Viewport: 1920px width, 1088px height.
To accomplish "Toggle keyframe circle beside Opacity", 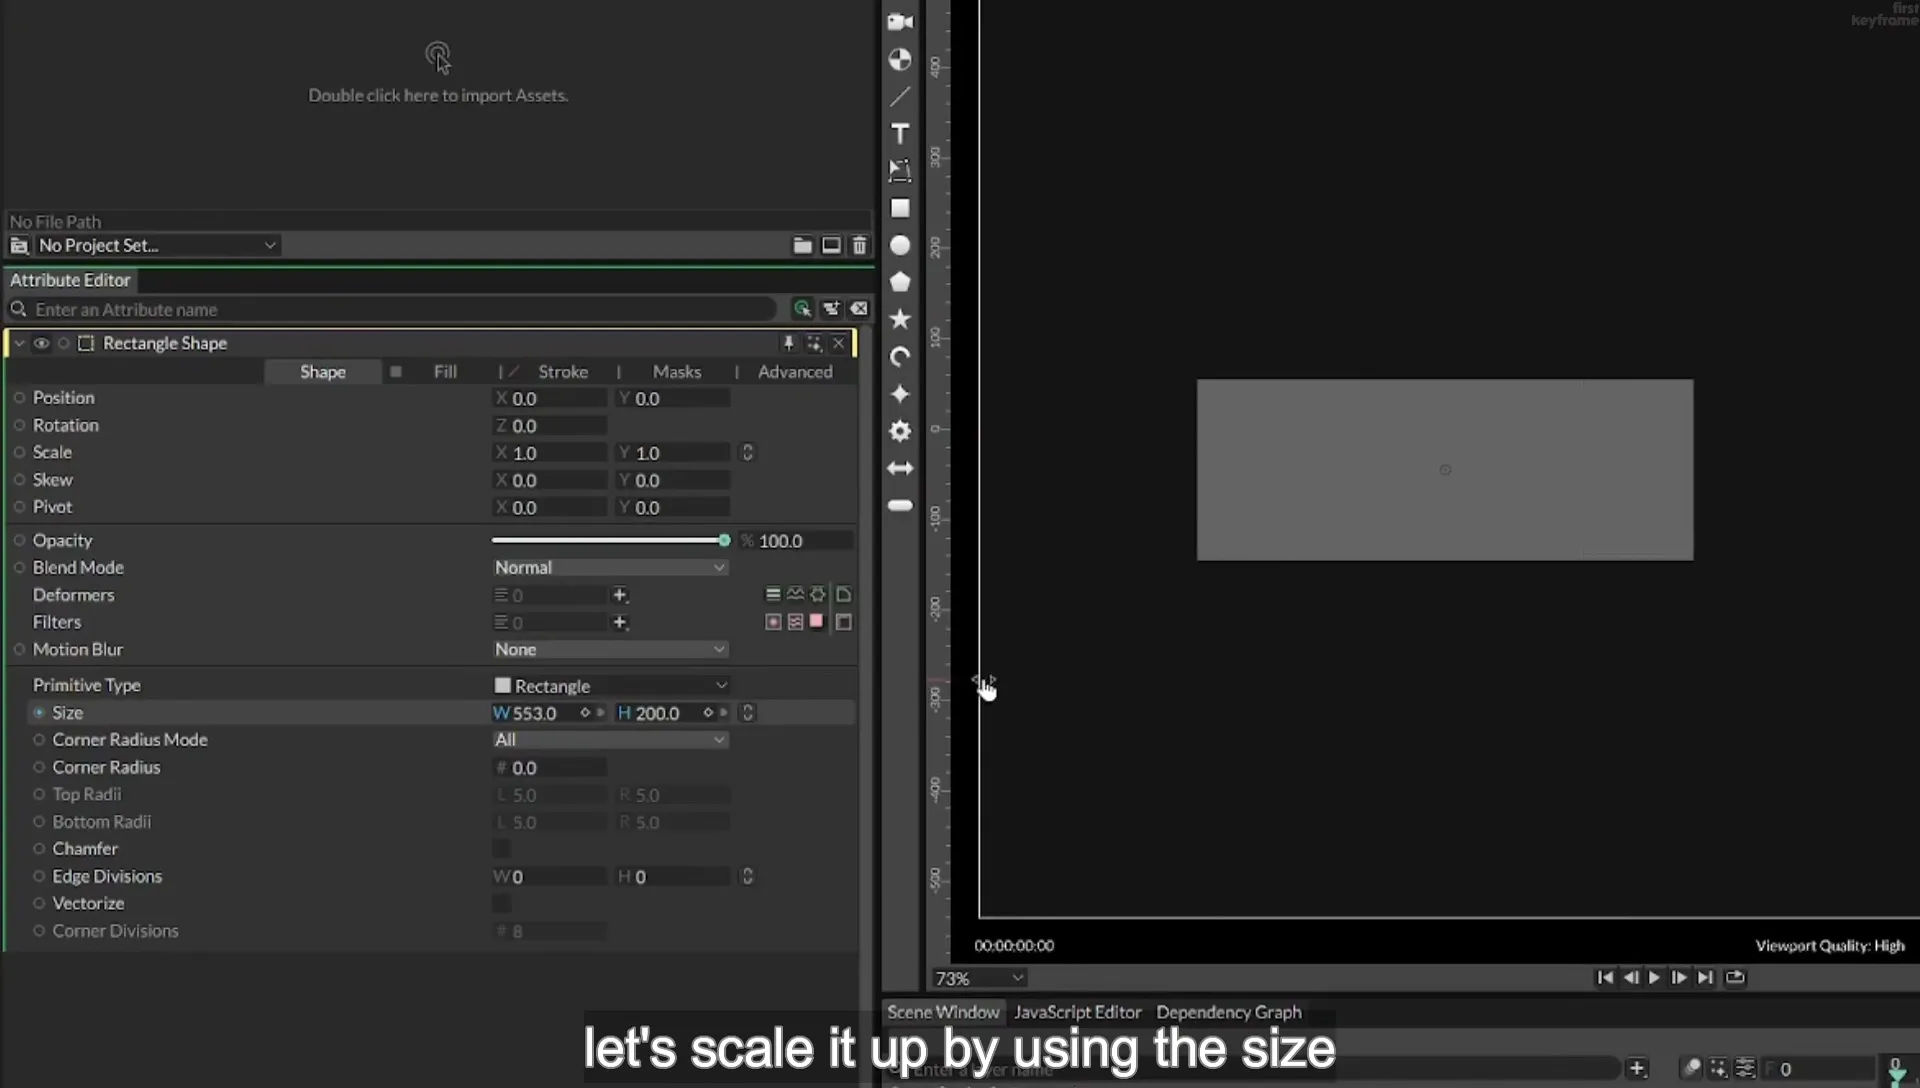I will click(19, 540).
